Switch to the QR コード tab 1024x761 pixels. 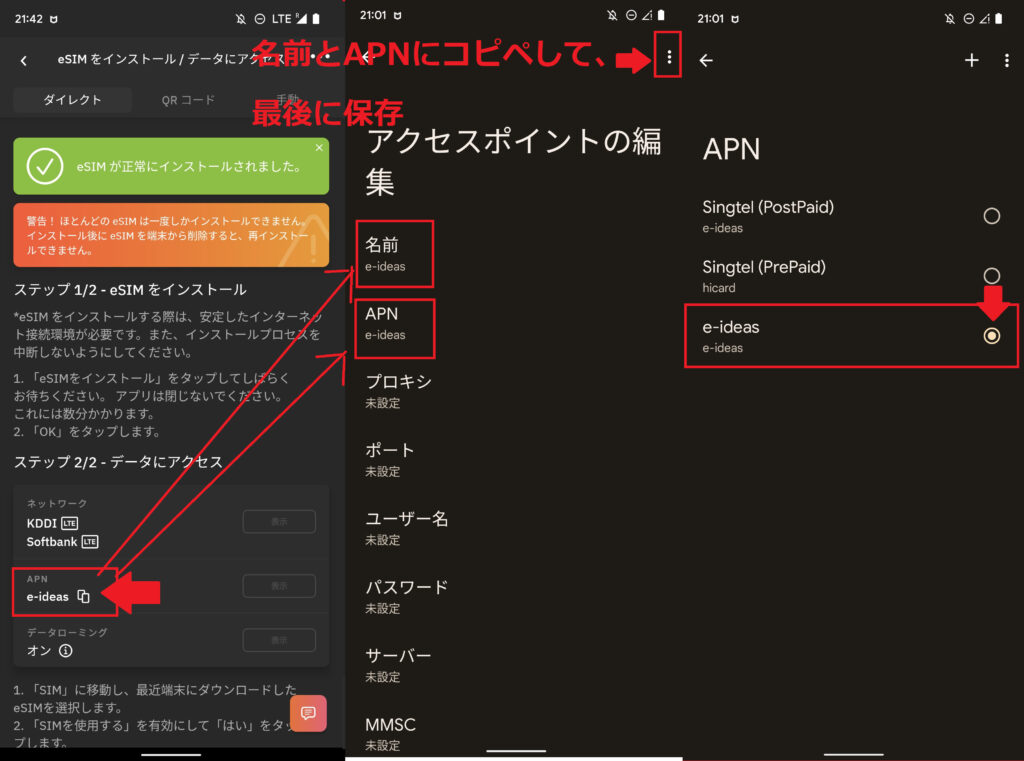coord(188,100)
